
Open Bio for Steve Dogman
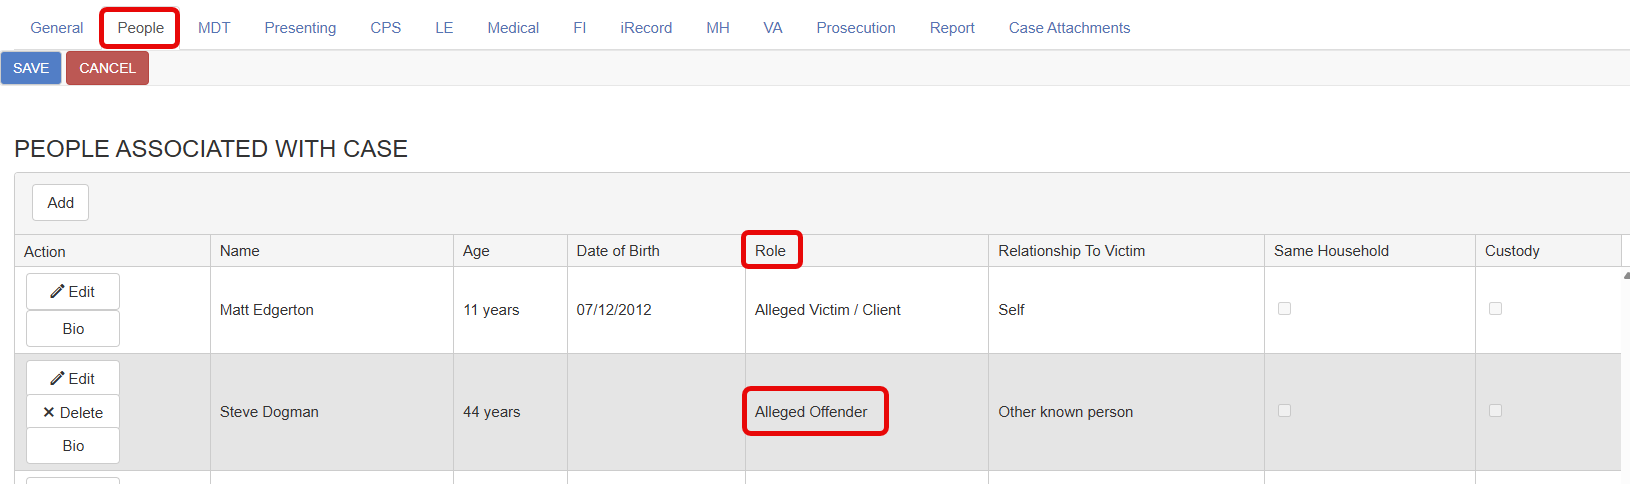click(73, 446)
